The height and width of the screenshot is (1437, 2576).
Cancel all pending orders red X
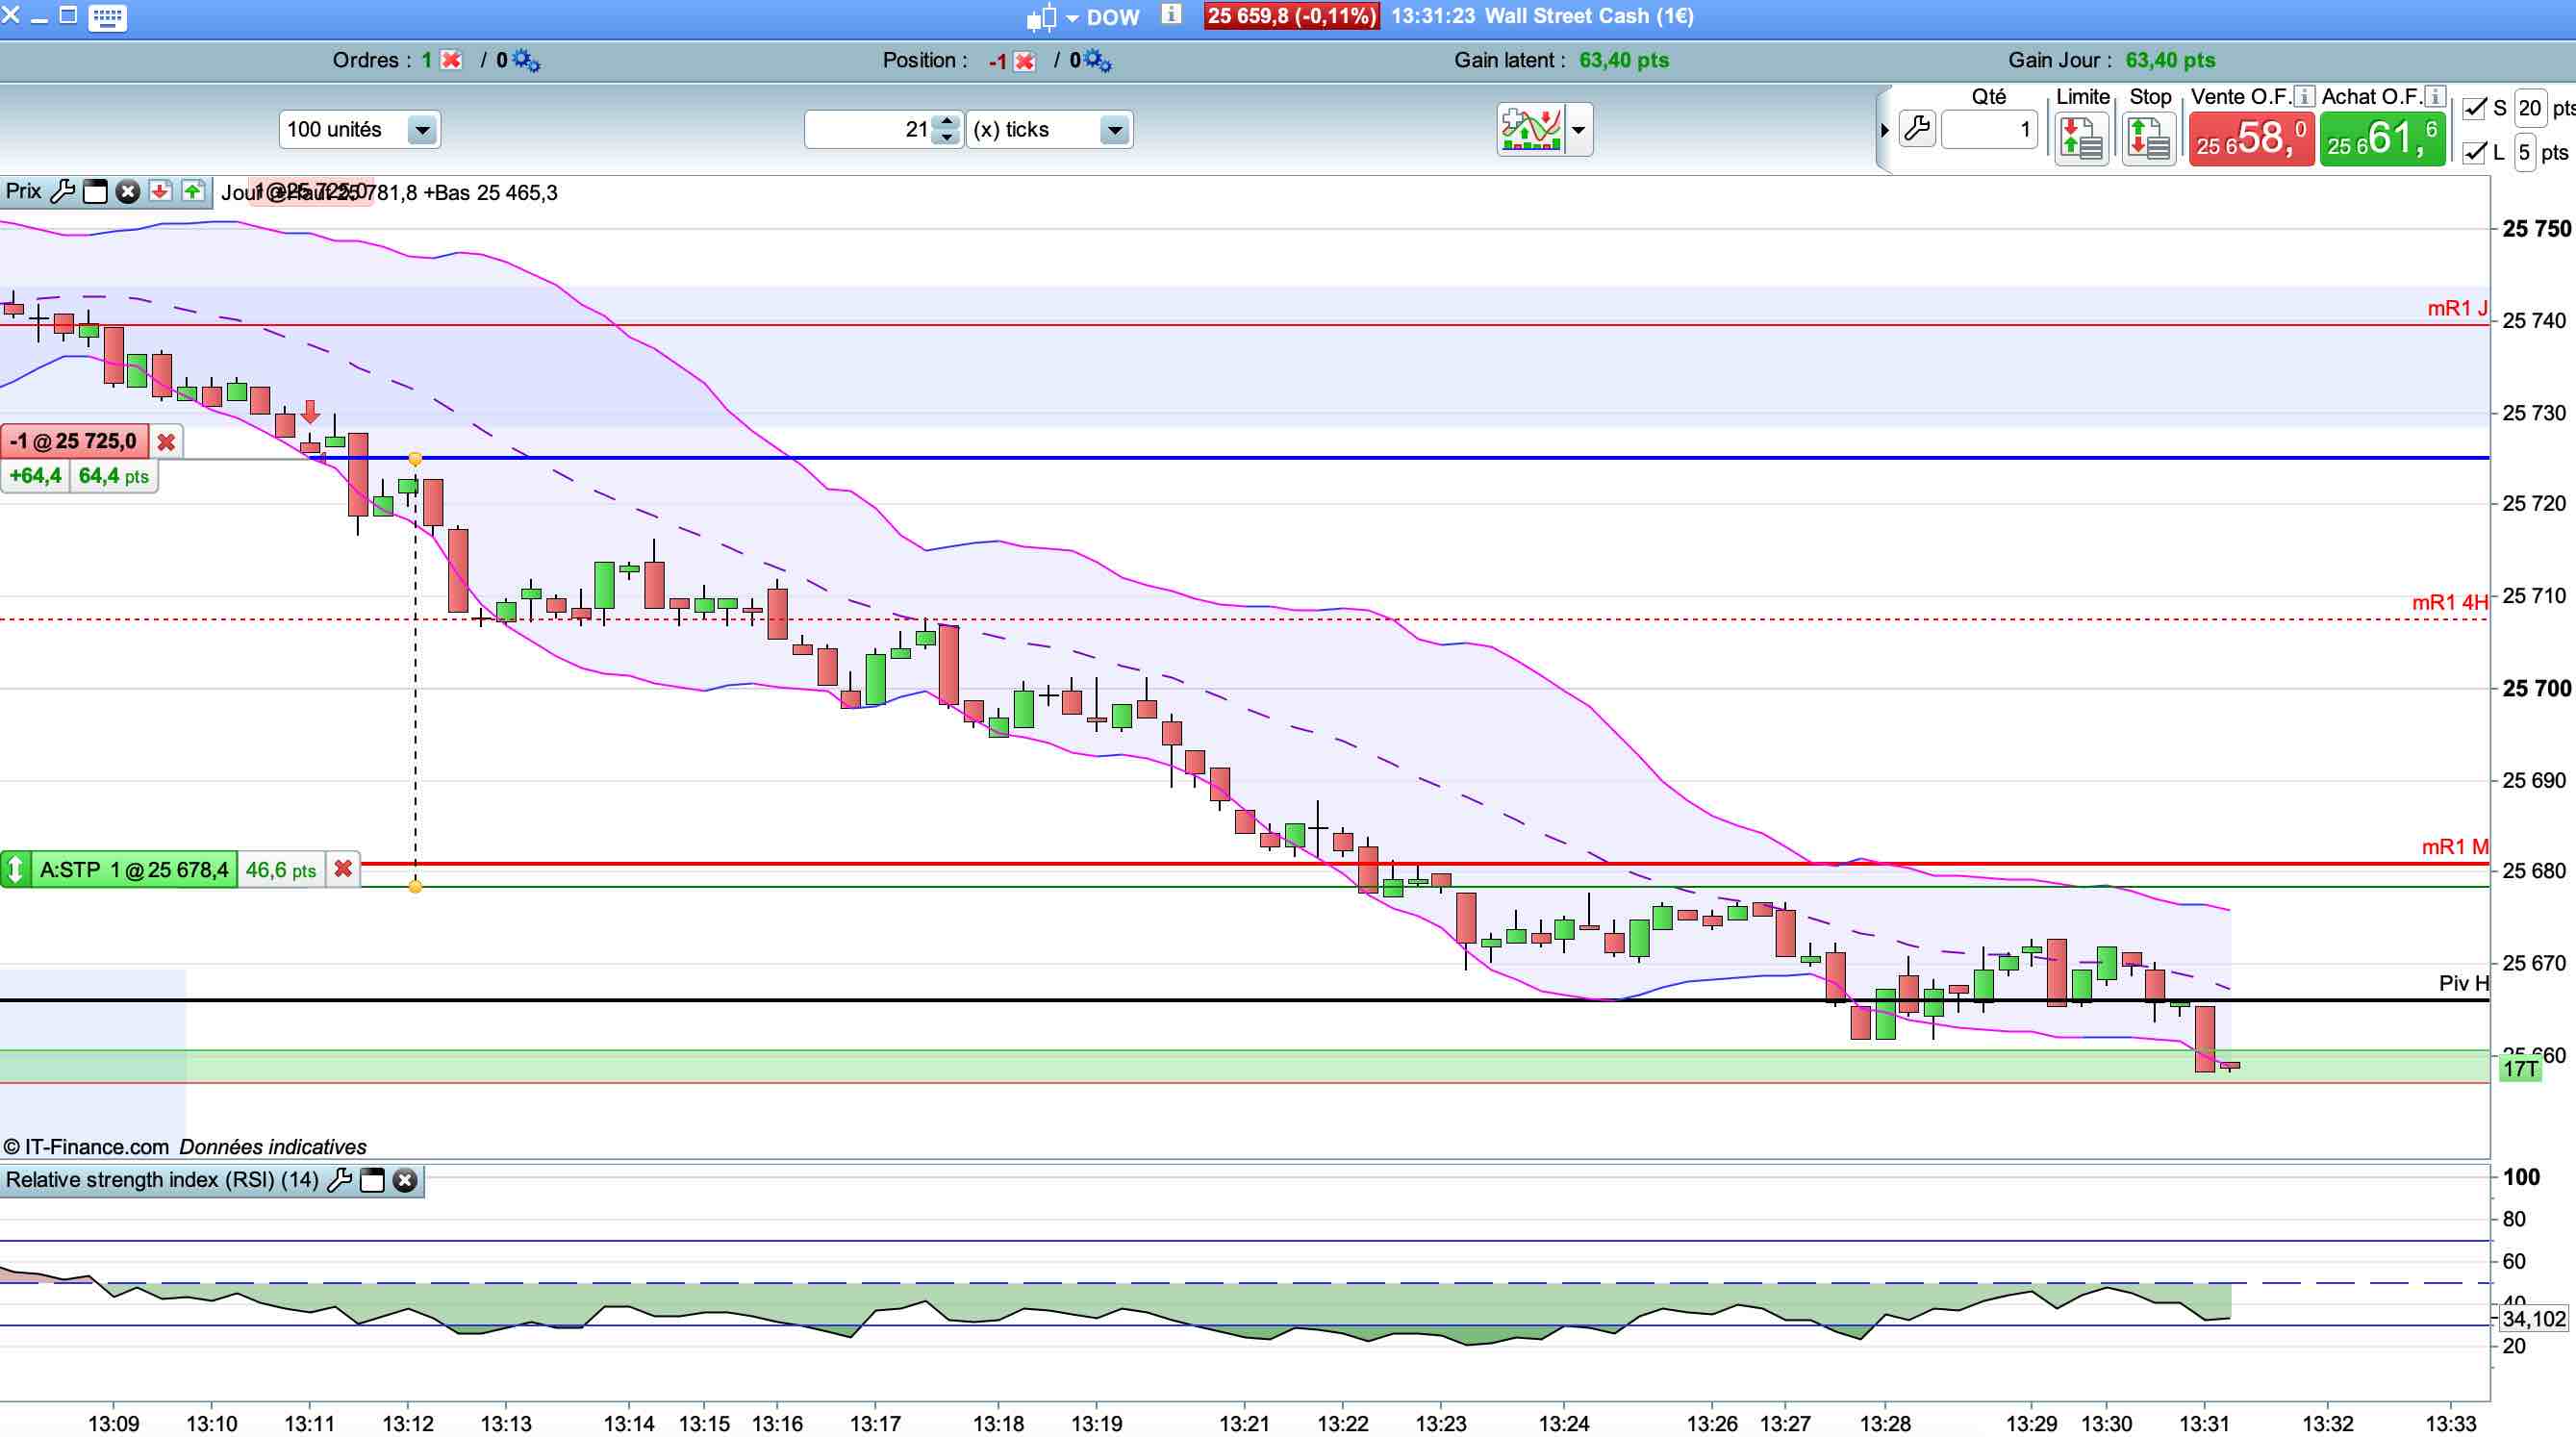click(452, 61)
